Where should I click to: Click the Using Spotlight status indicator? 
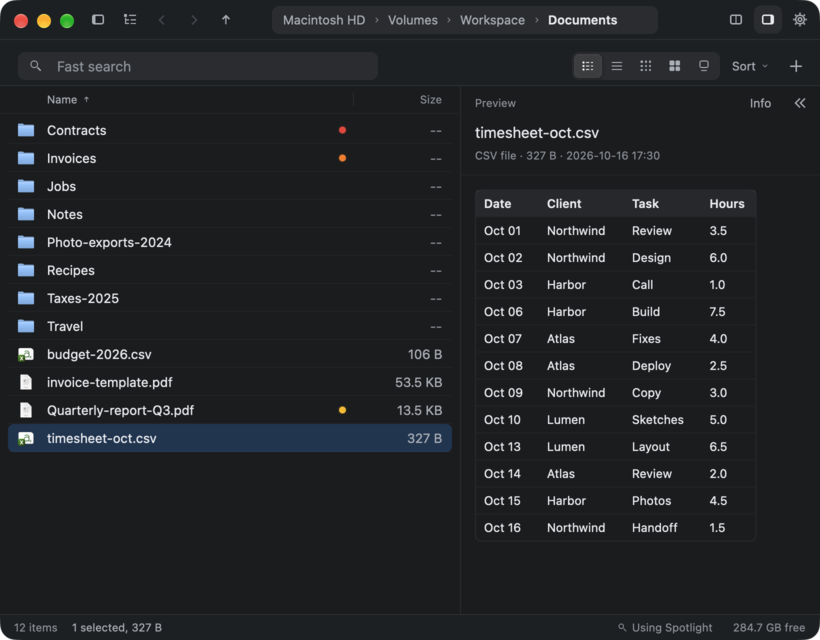[665, 627]
